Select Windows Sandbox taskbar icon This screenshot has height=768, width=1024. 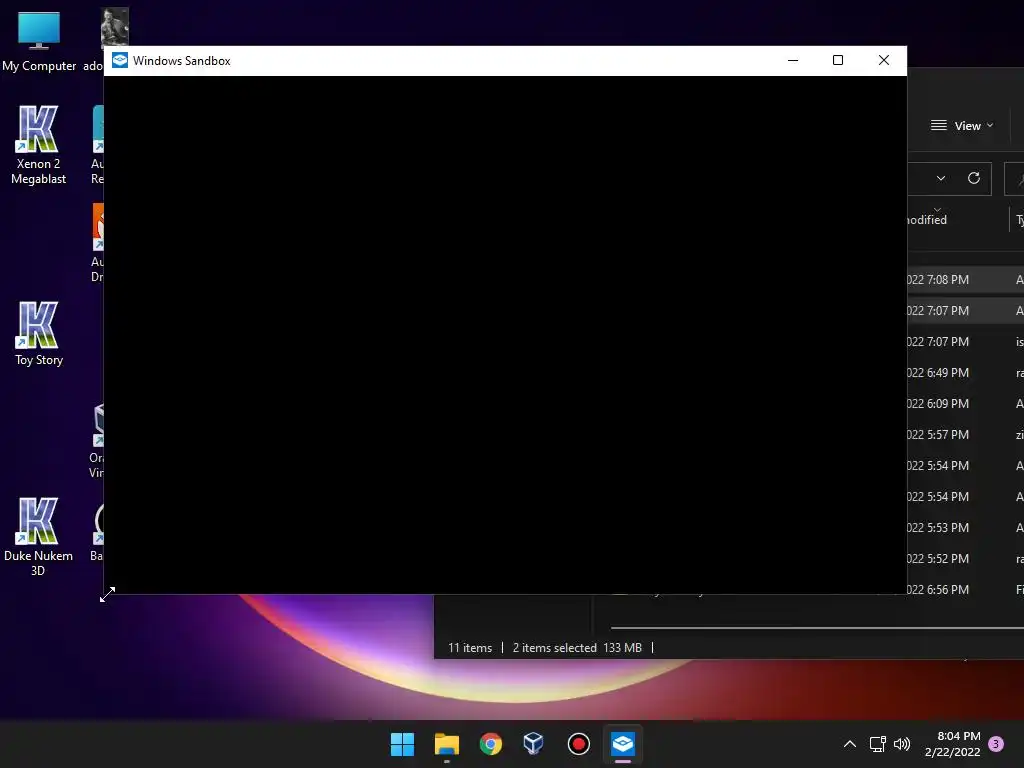pyautogui.click(x=622, y=744)
